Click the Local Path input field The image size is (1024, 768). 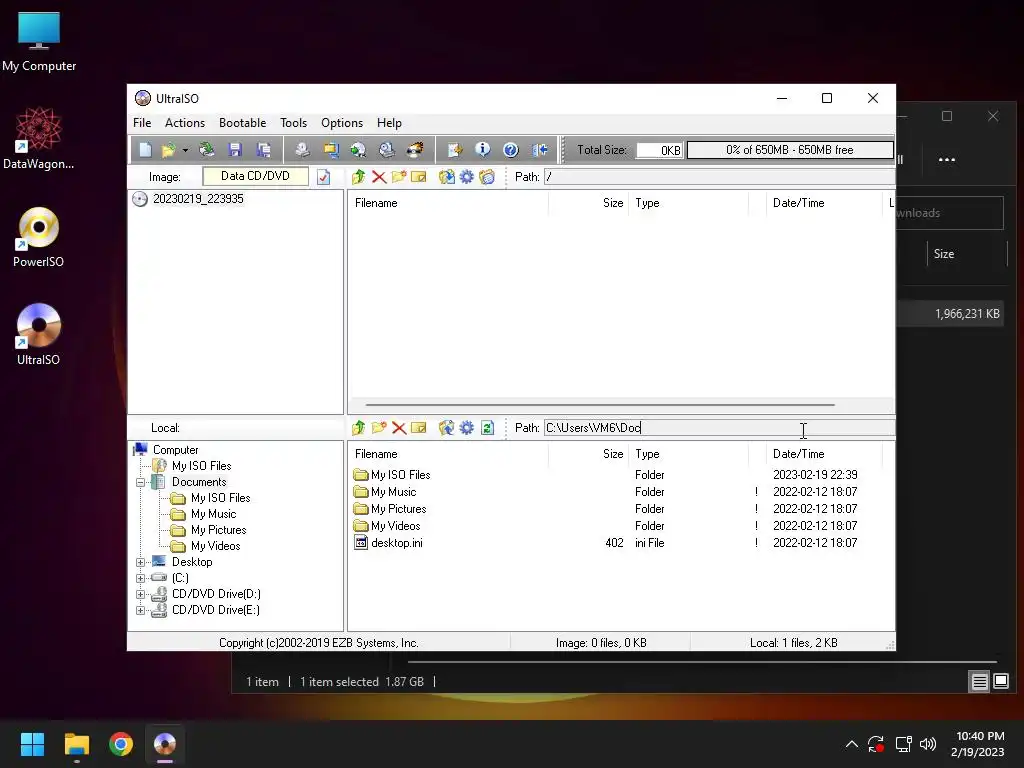click(719, 428)
